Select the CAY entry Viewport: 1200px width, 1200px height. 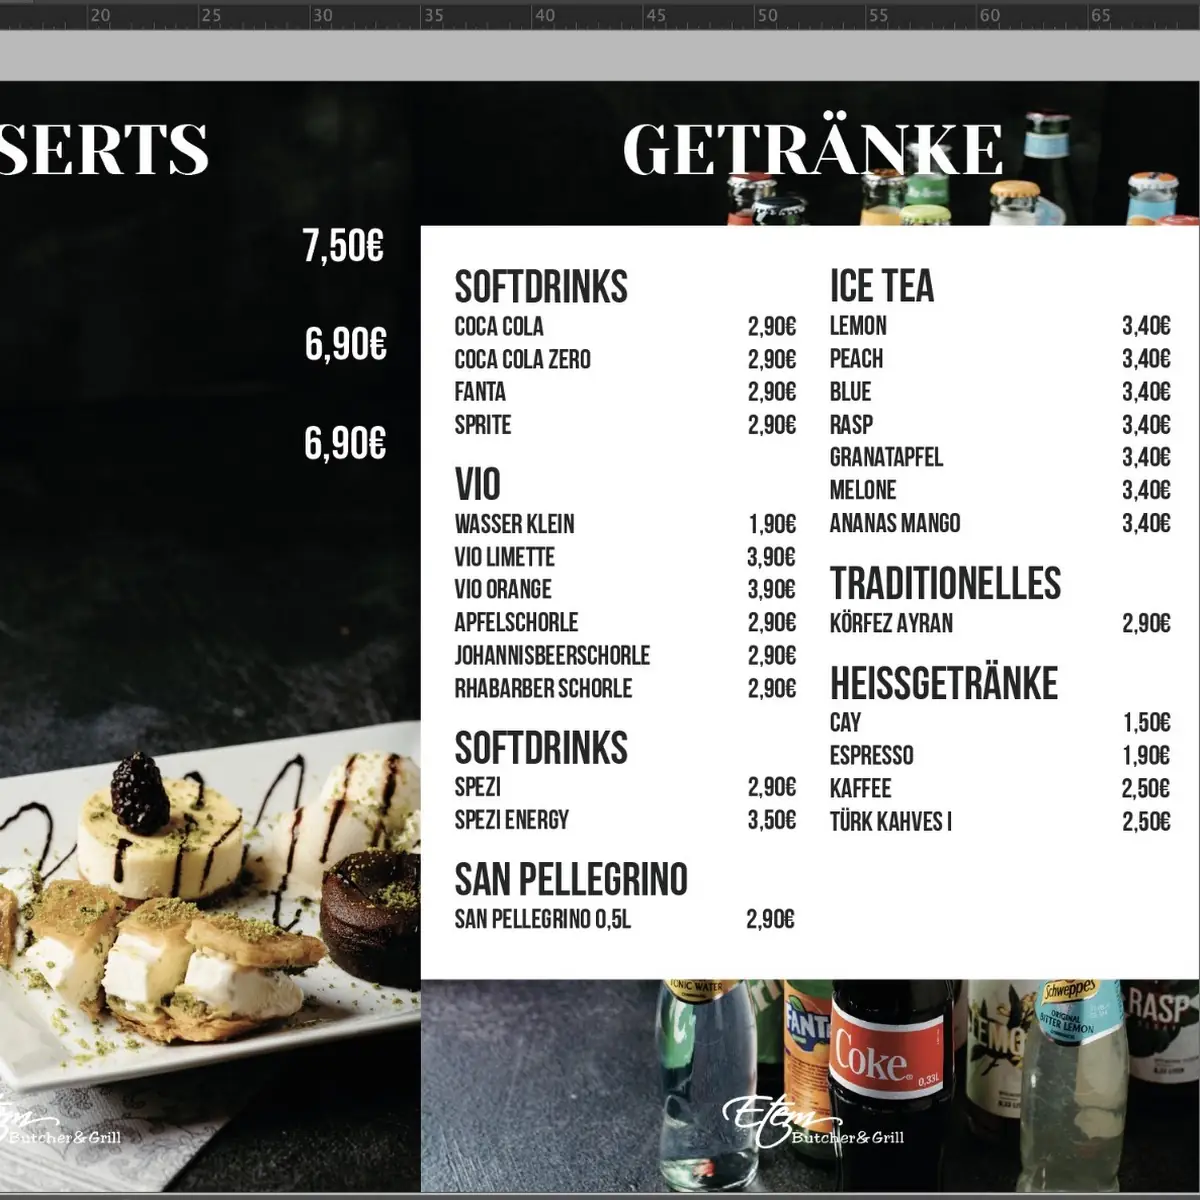845,722
